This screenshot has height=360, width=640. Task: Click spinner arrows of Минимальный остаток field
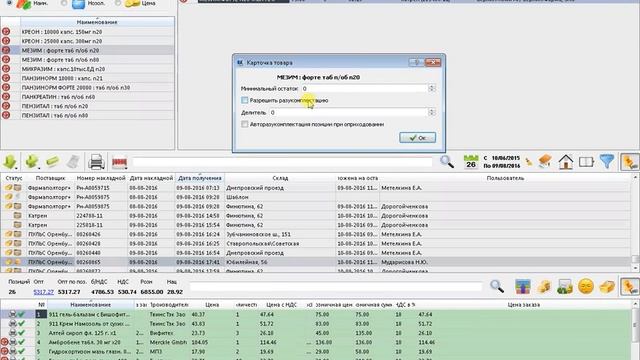(431, 88)
